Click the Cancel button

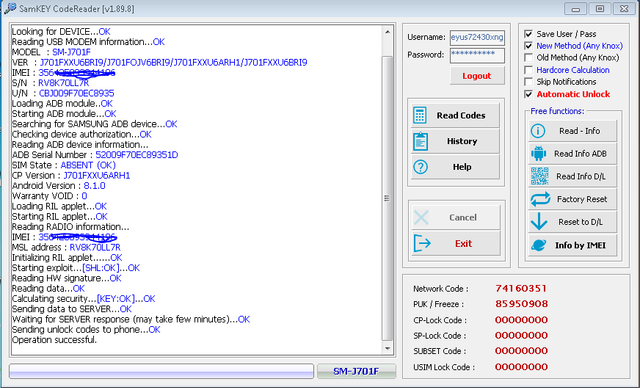coord(456,217)
